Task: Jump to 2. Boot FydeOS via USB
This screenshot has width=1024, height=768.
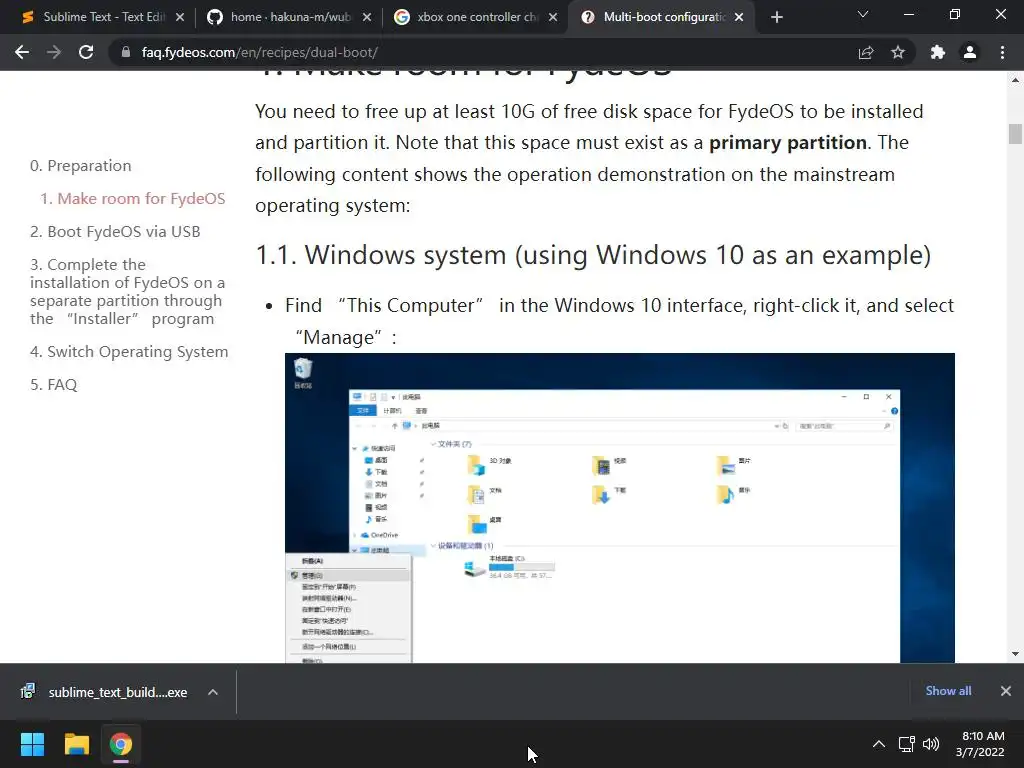Action: tap(115, 232)
